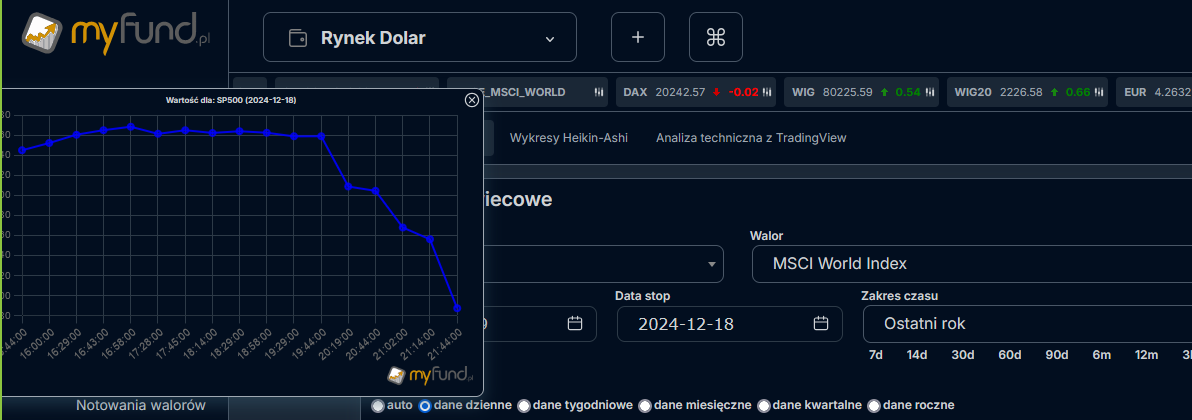Expand the Rynek Dolar portfolio dropdown
The height and width of the screenshot is (420, 1192).
coord(420,38)
